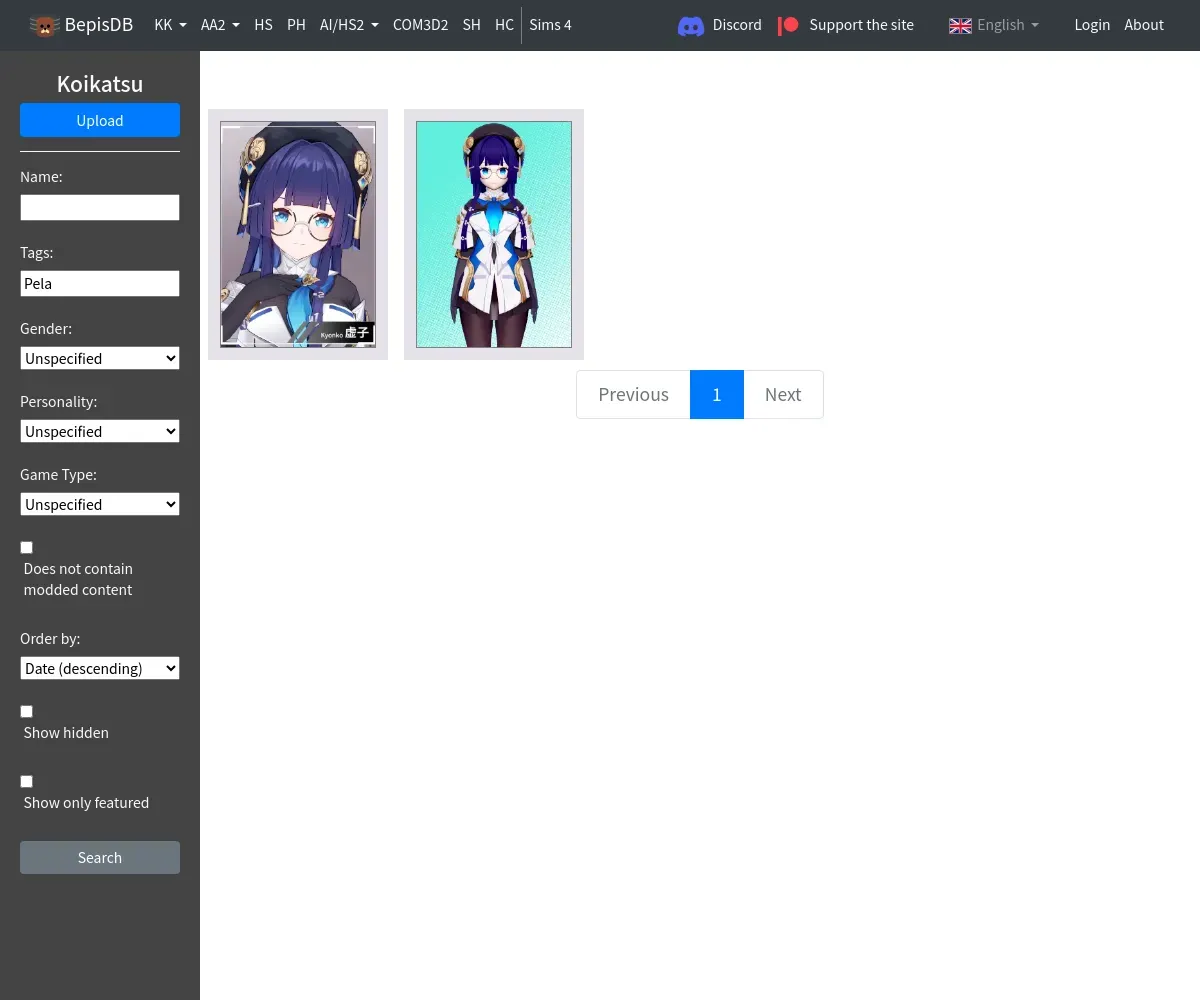
Task: Click the Next pagination button
Action: (783, 394)
